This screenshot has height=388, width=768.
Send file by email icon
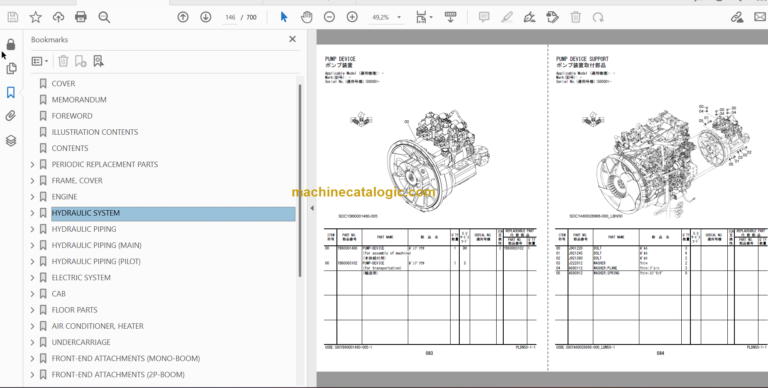(760, 18)
